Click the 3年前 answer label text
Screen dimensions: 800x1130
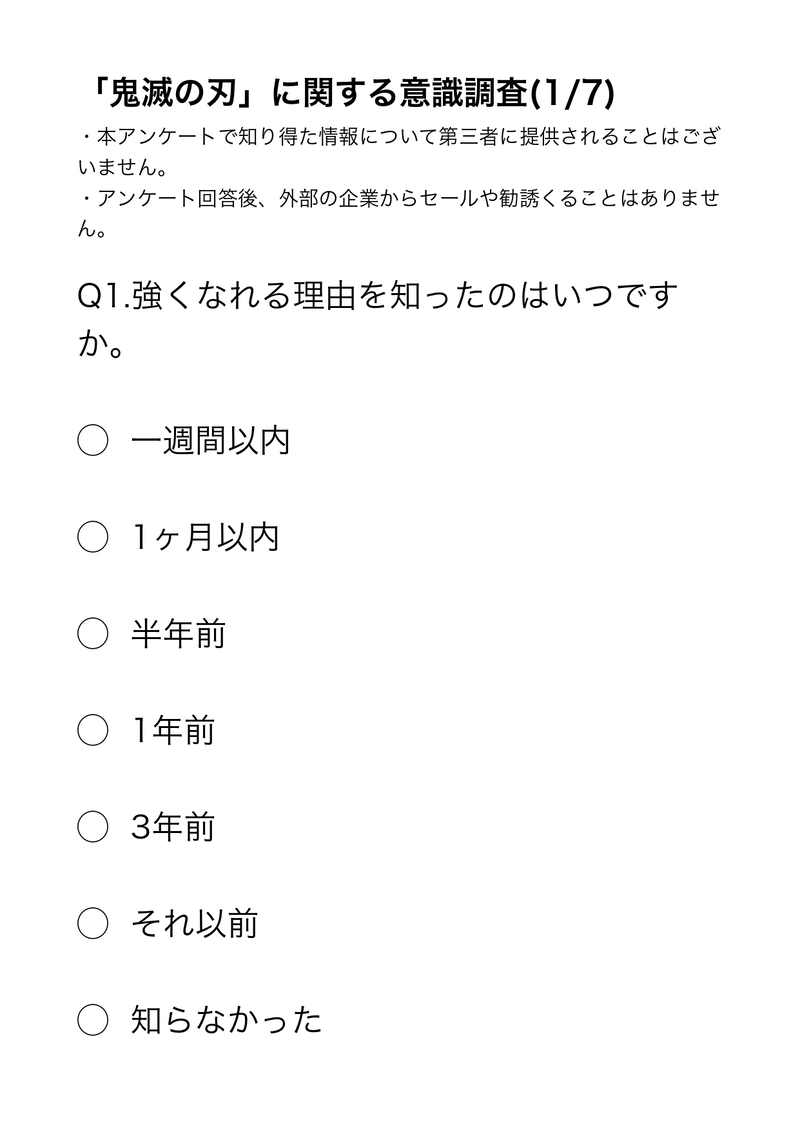pos(173,827)
